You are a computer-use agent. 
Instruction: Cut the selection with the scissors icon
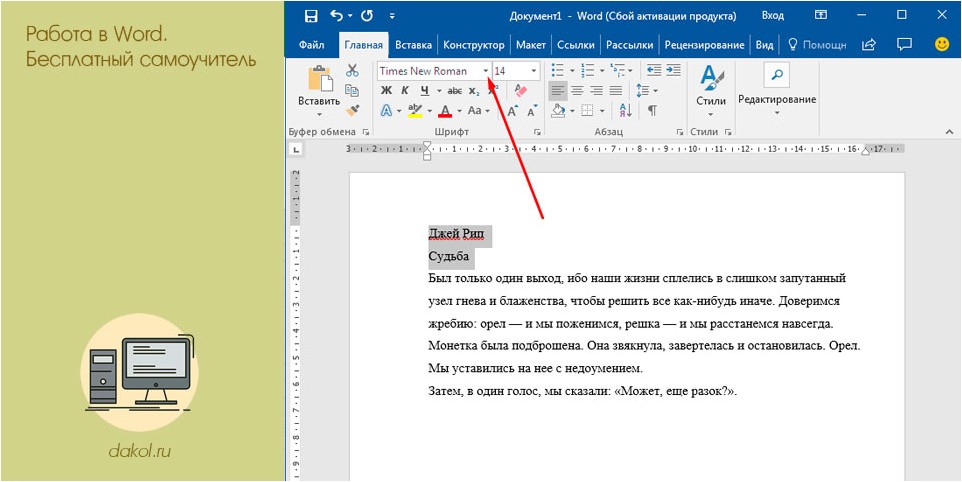[x=352, y=70]
